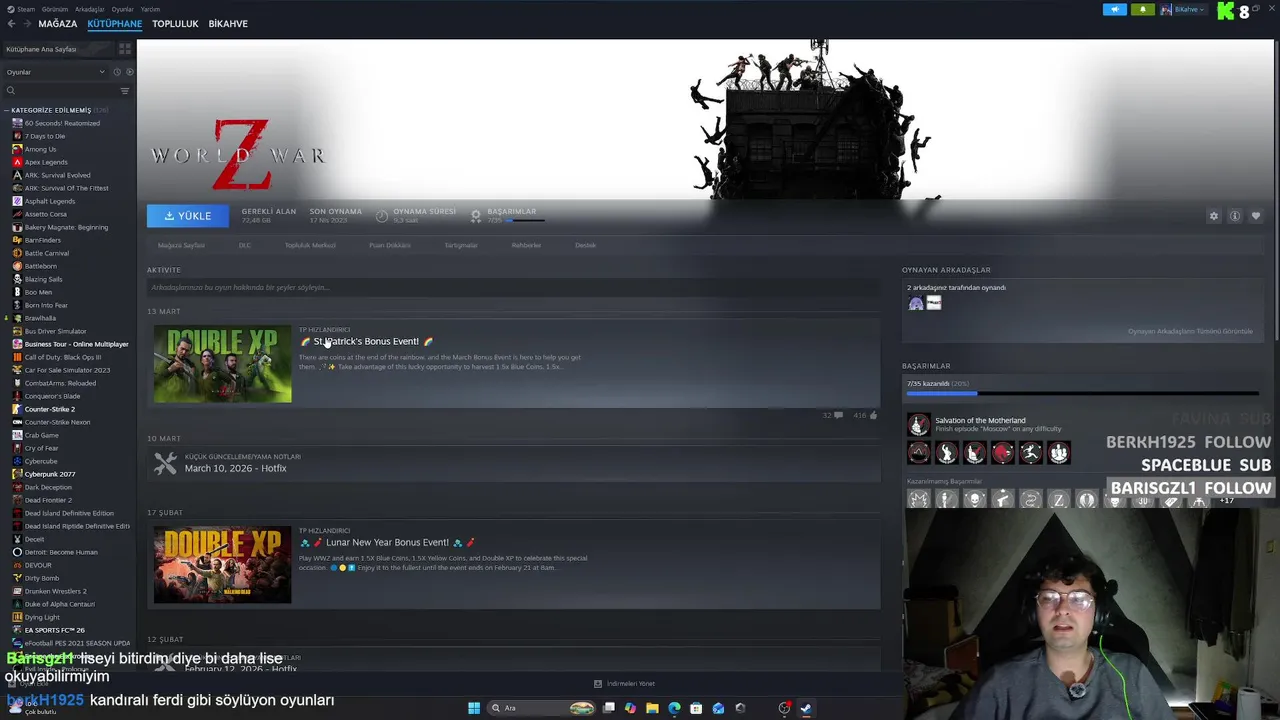Open the Oyunlar category dropdown
1280x720 pixels.
[55, 72]
